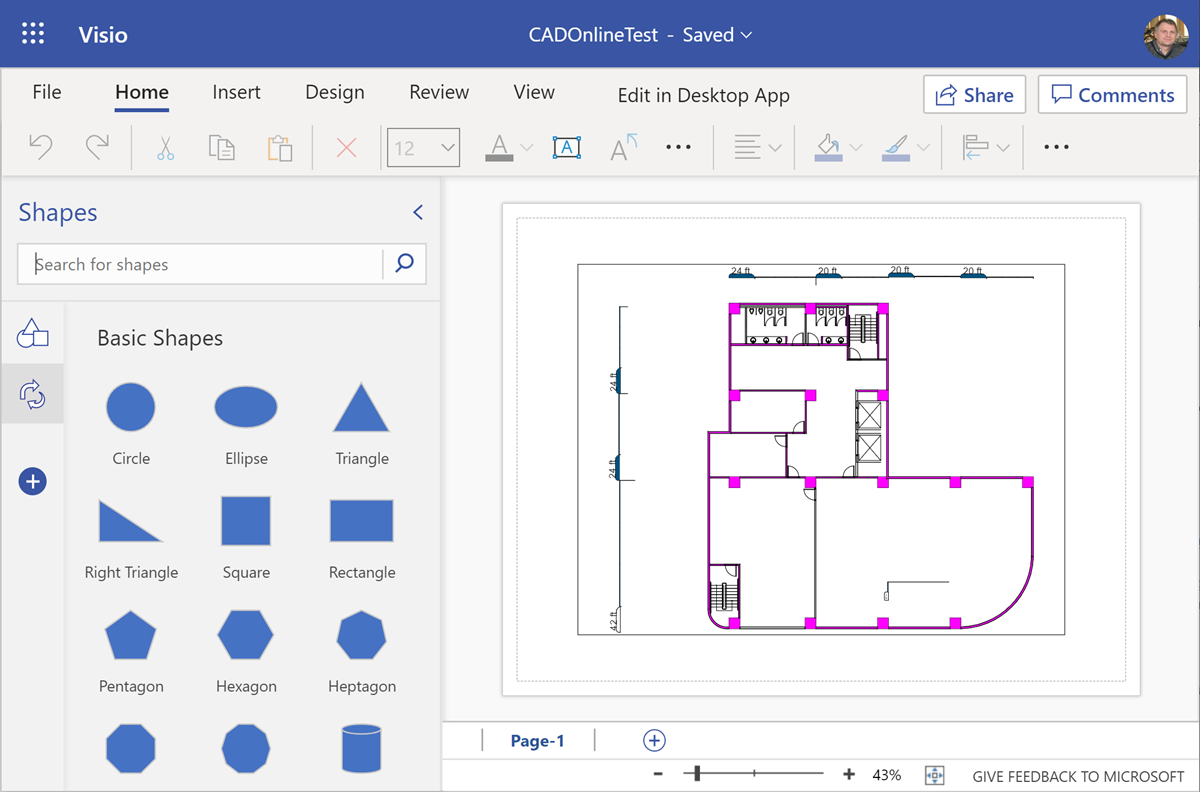Image resolution: width=1200 pixels, height=793 pixels.
Task: Open the ribbon overflow ellipsis at right
Action: (x=1056, y=147)
